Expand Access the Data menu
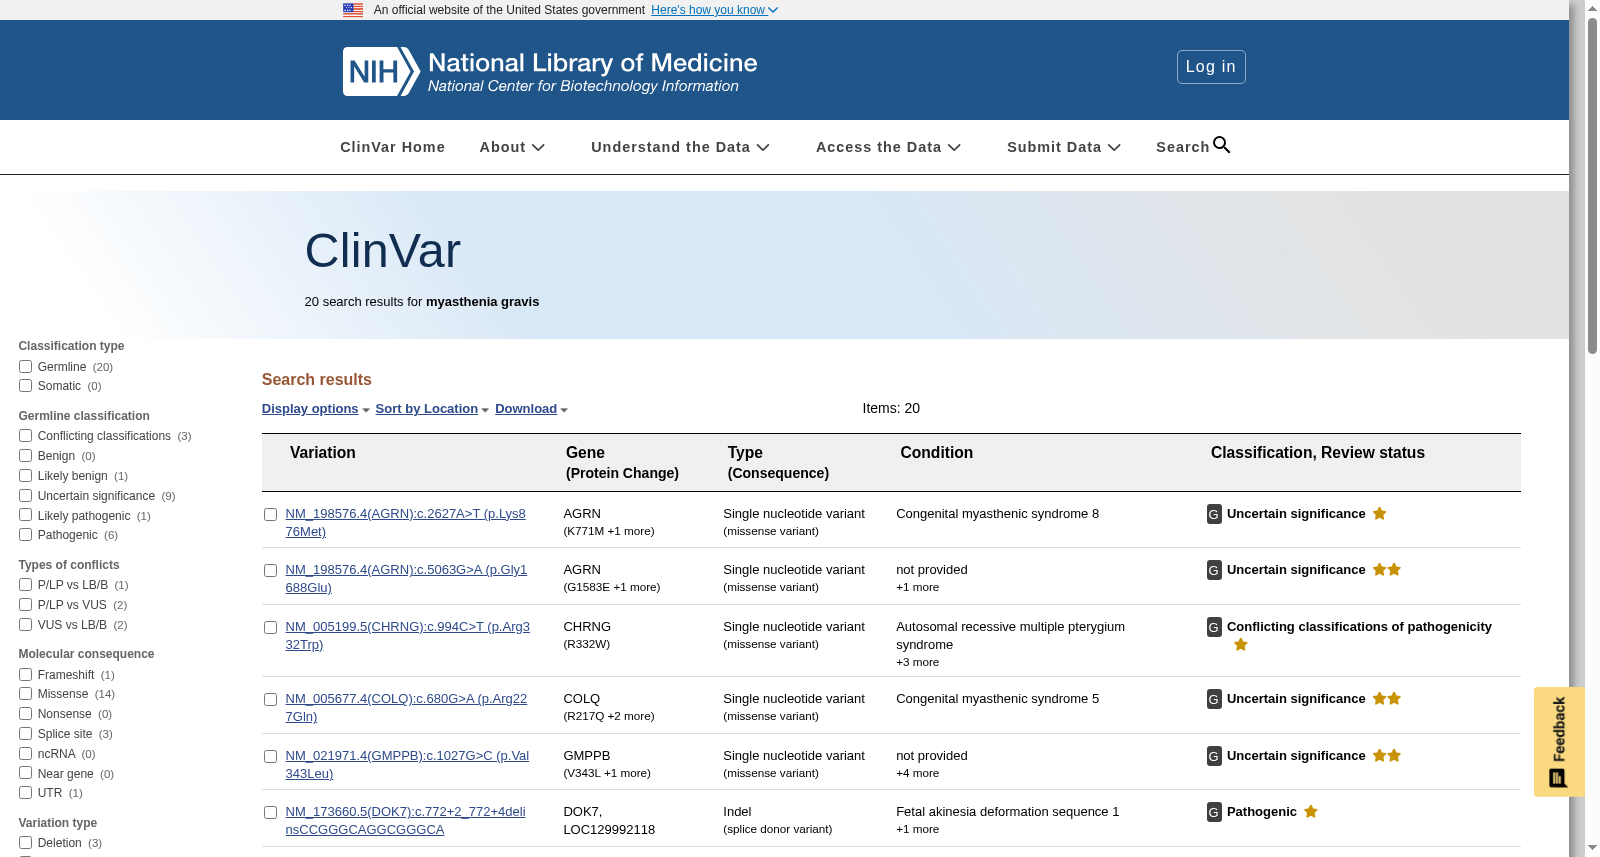Viewport: 1600px width, 857px height. click(888, 147)
